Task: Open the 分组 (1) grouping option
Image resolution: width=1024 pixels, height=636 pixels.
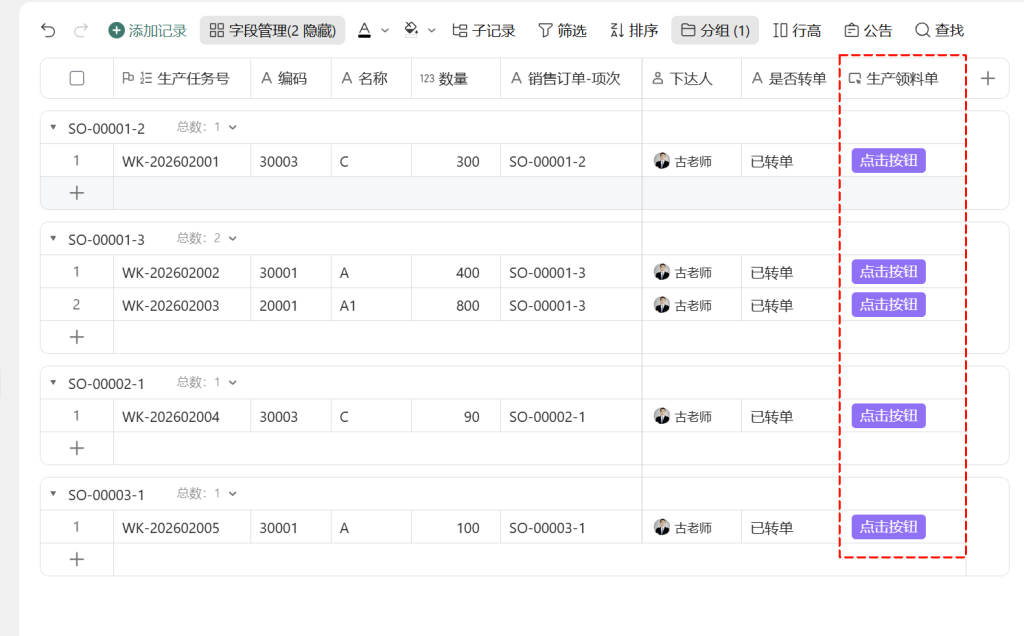Action: coord(715,30)
